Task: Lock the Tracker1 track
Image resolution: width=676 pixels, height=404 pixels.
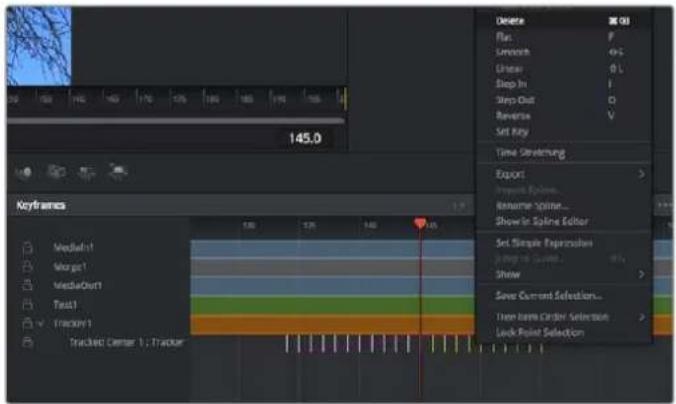Action: (28, 323)
